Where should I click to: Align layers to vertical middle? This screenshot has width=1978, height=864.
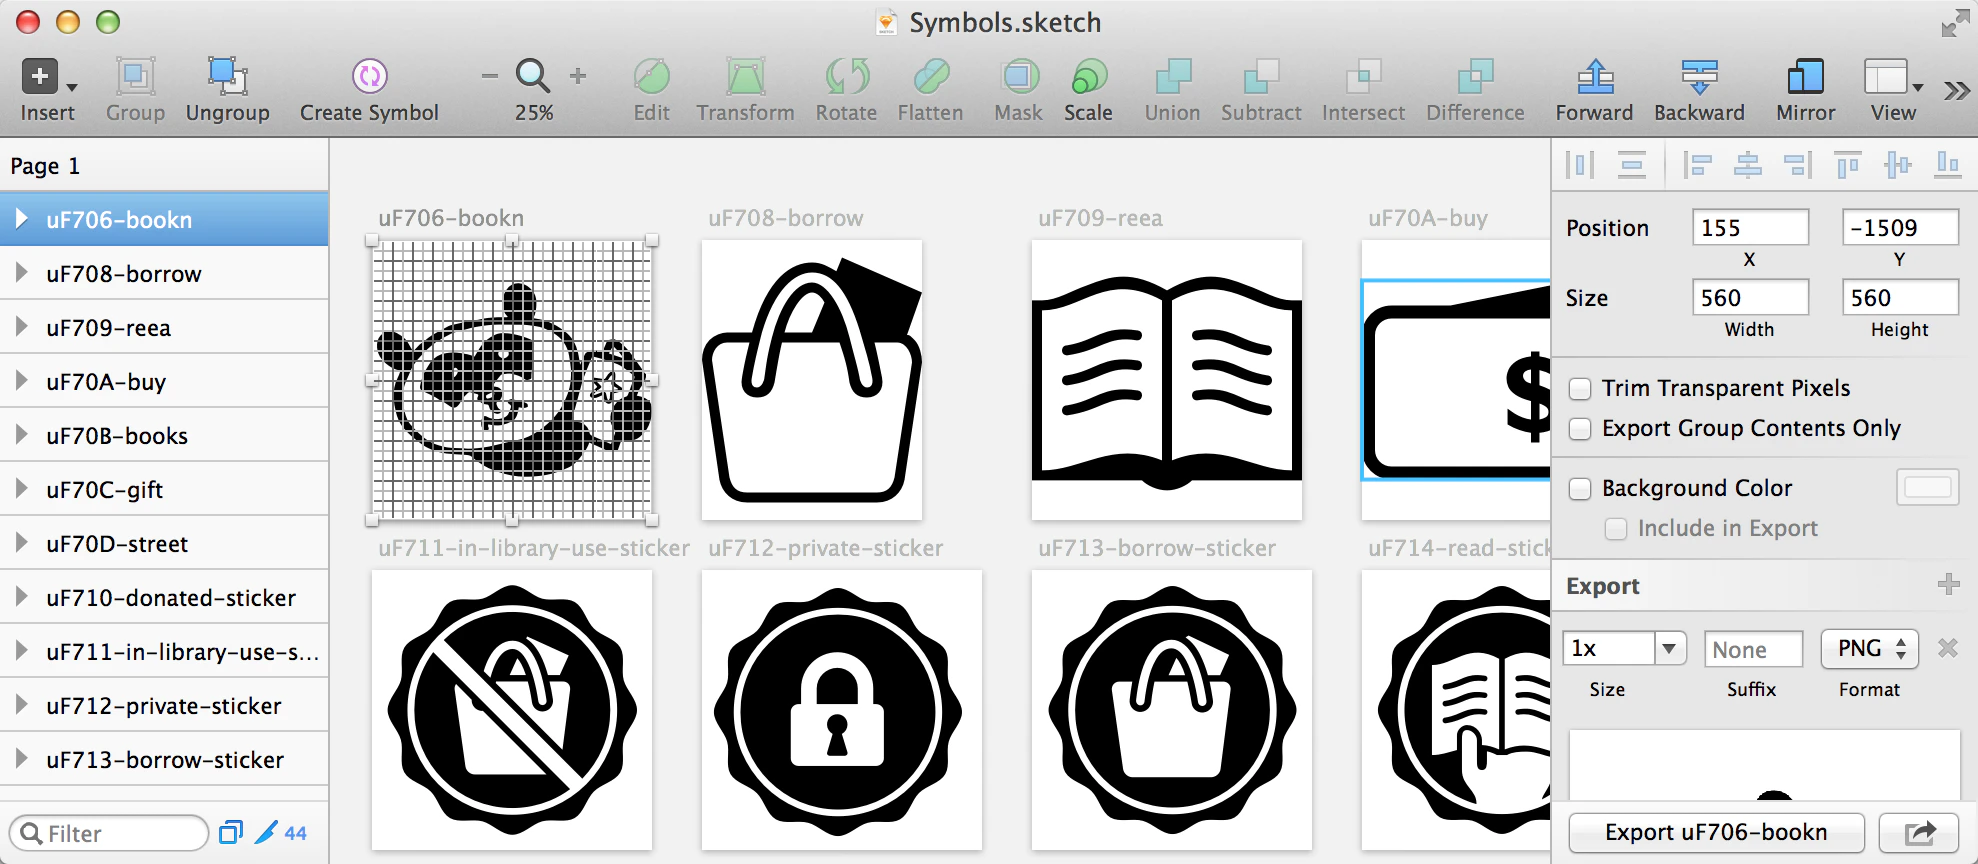[x=1897, y=164]
